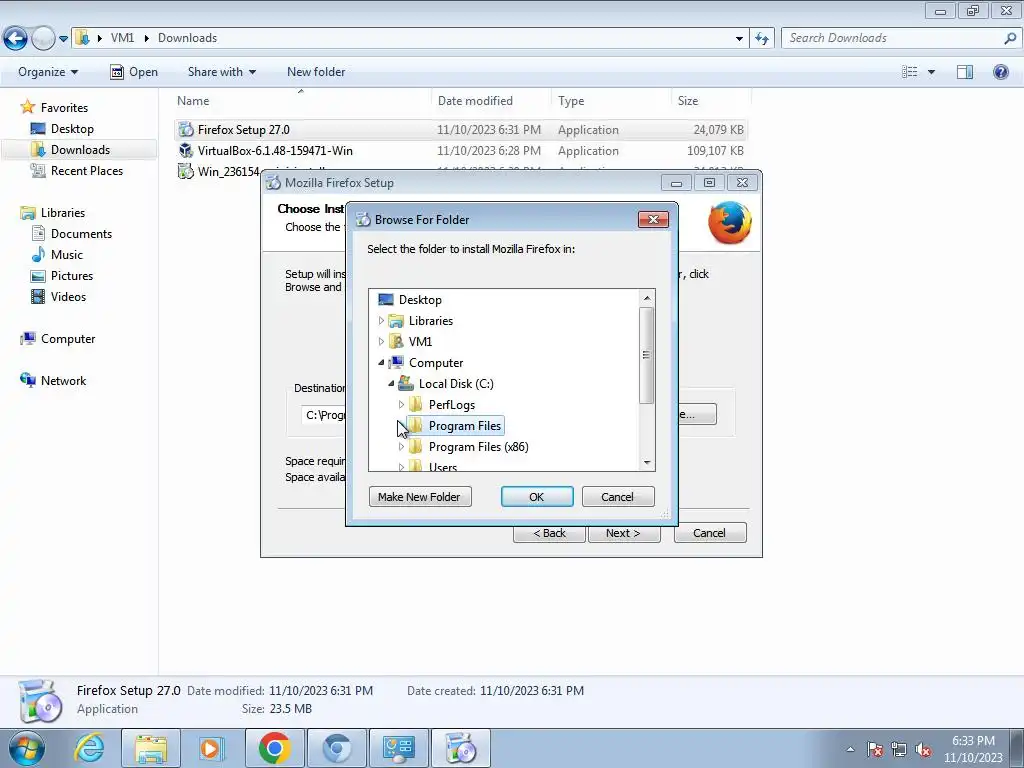Click Open in the Explorer toolbar
Image resolution: width=1024 pixels, height=768 pixels.
point(134,72)
